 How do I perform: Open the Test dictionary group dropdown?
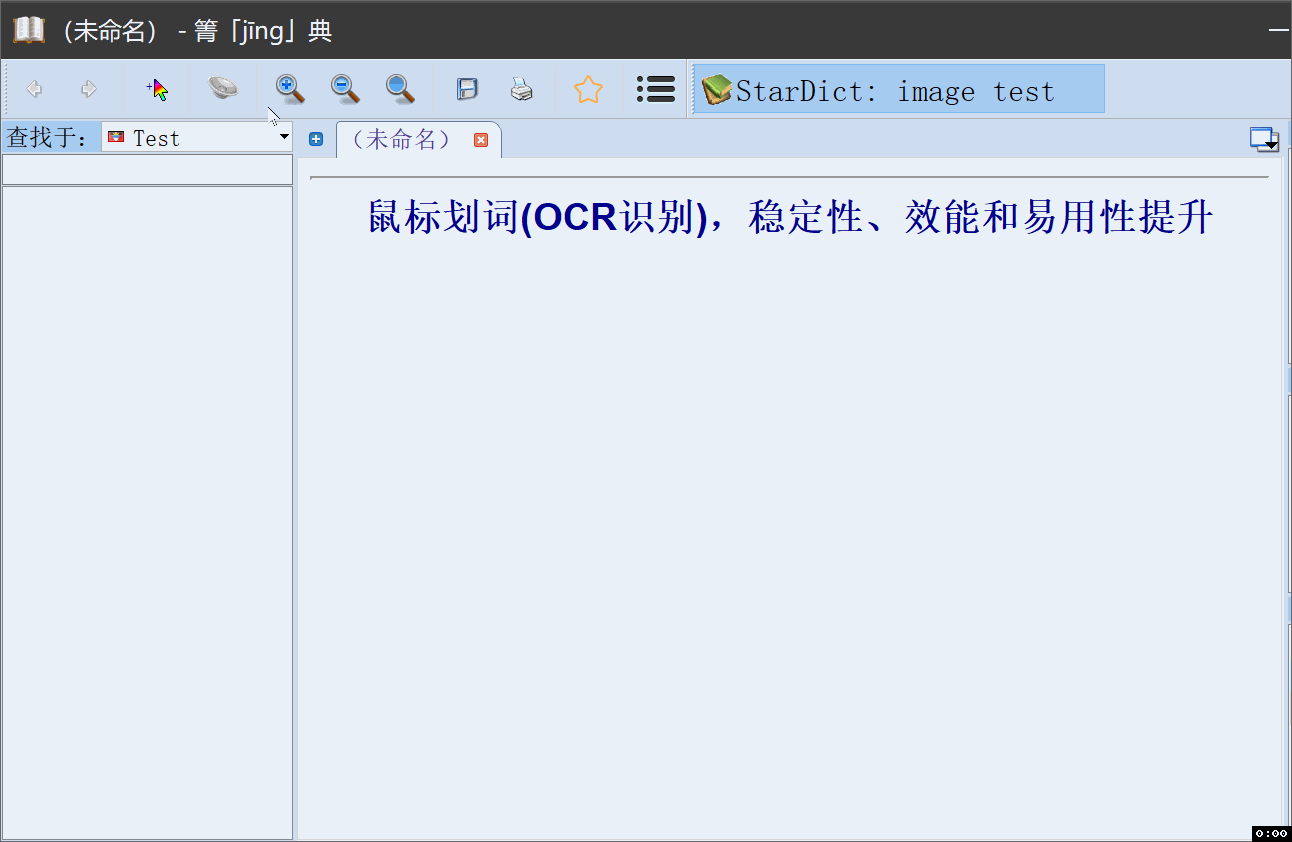click(283, 136)
